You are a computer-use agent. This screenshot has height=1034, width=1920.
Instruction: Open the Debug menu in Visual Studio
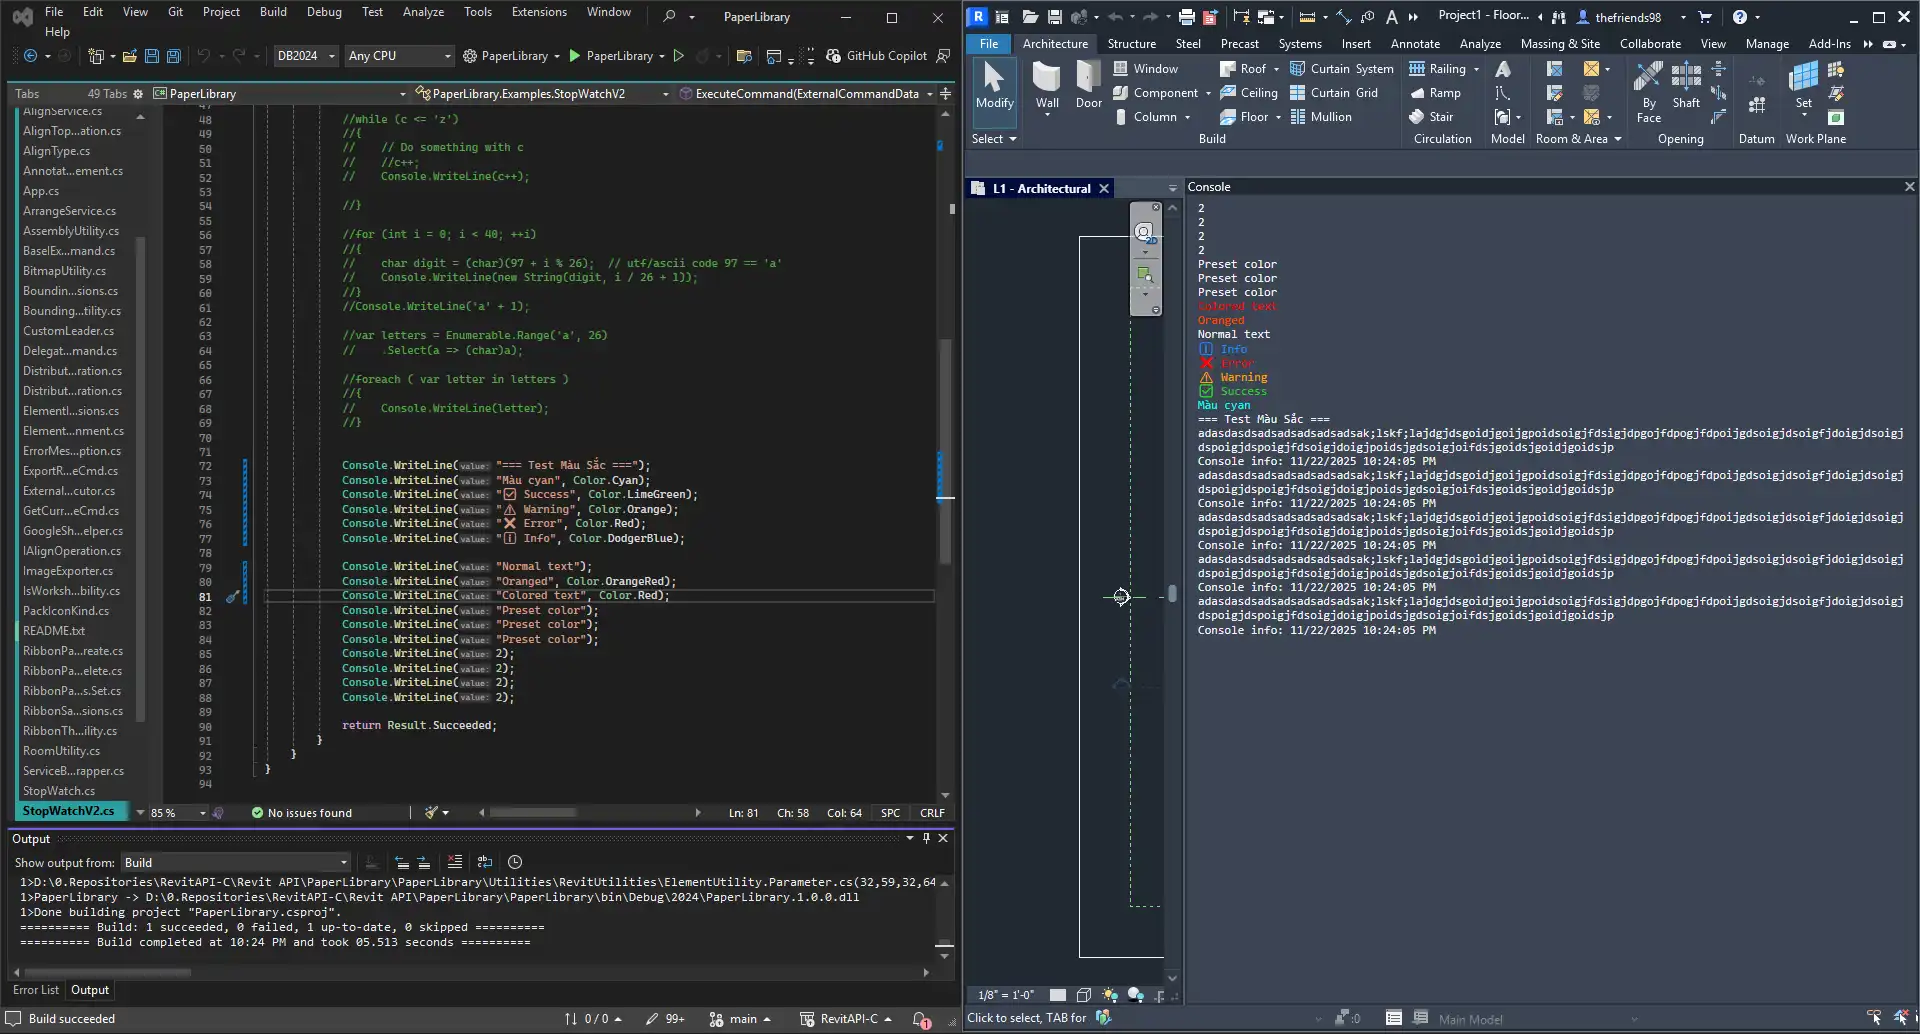pyautogui.click(x=324, y=12)
